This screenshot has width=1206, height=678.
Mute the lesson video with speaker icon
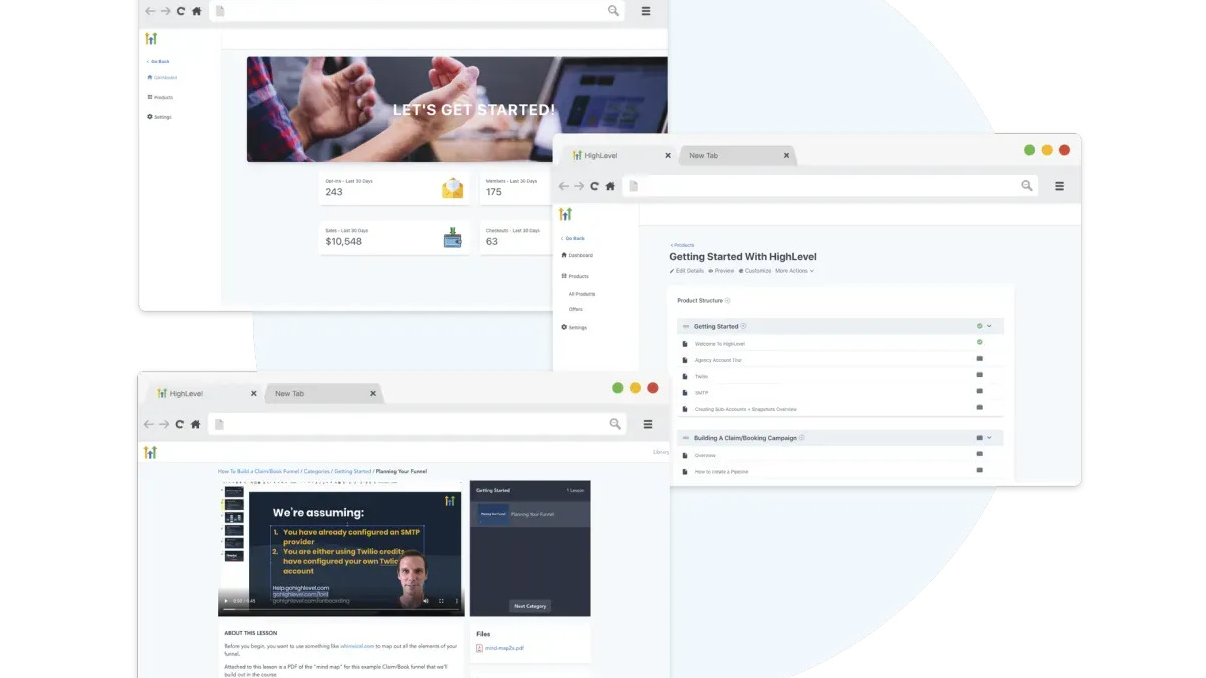point(425,601)
